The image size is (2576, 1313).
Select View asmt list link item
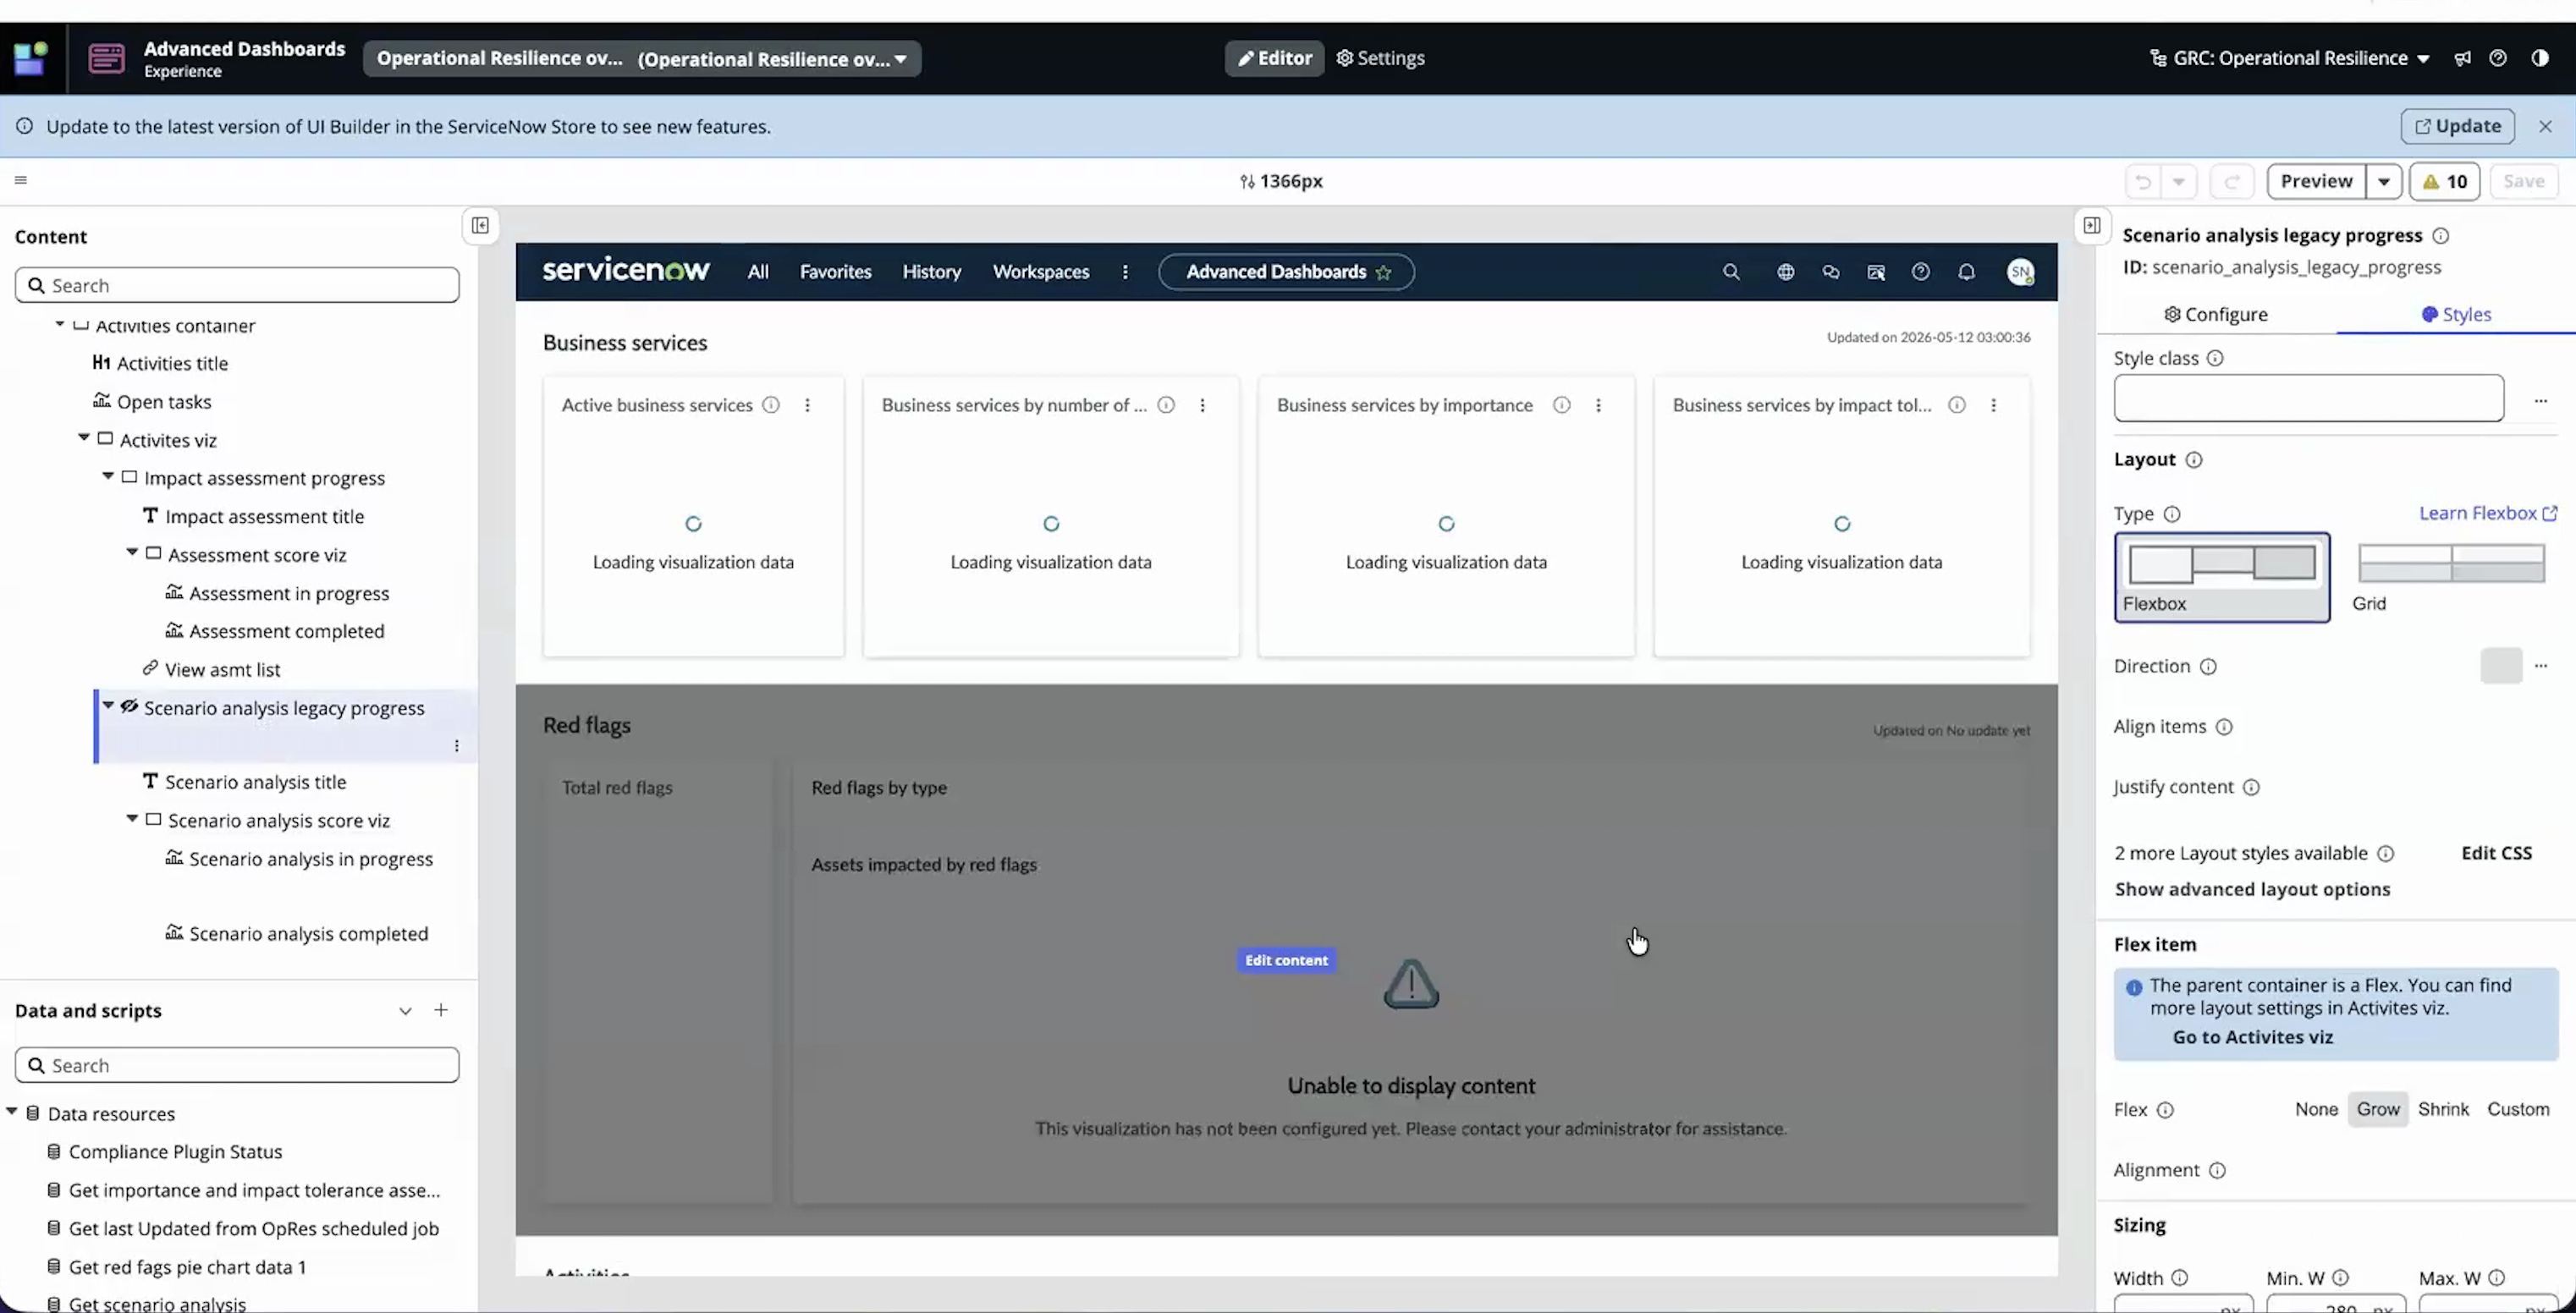tap(222, 669)
